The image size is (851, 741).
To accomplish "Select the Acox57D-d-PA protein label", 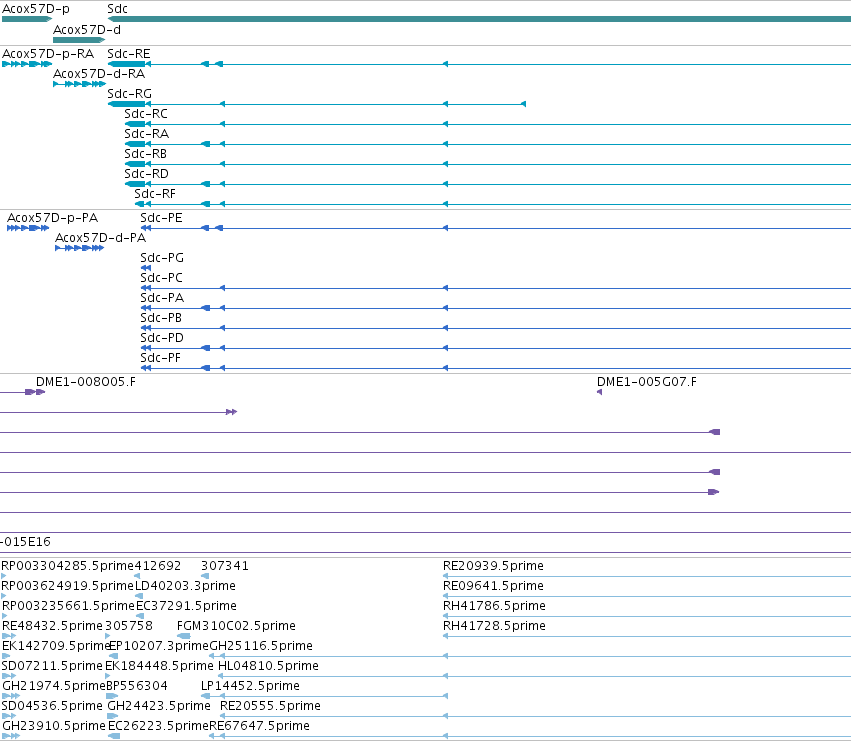I will pos(100,238).
